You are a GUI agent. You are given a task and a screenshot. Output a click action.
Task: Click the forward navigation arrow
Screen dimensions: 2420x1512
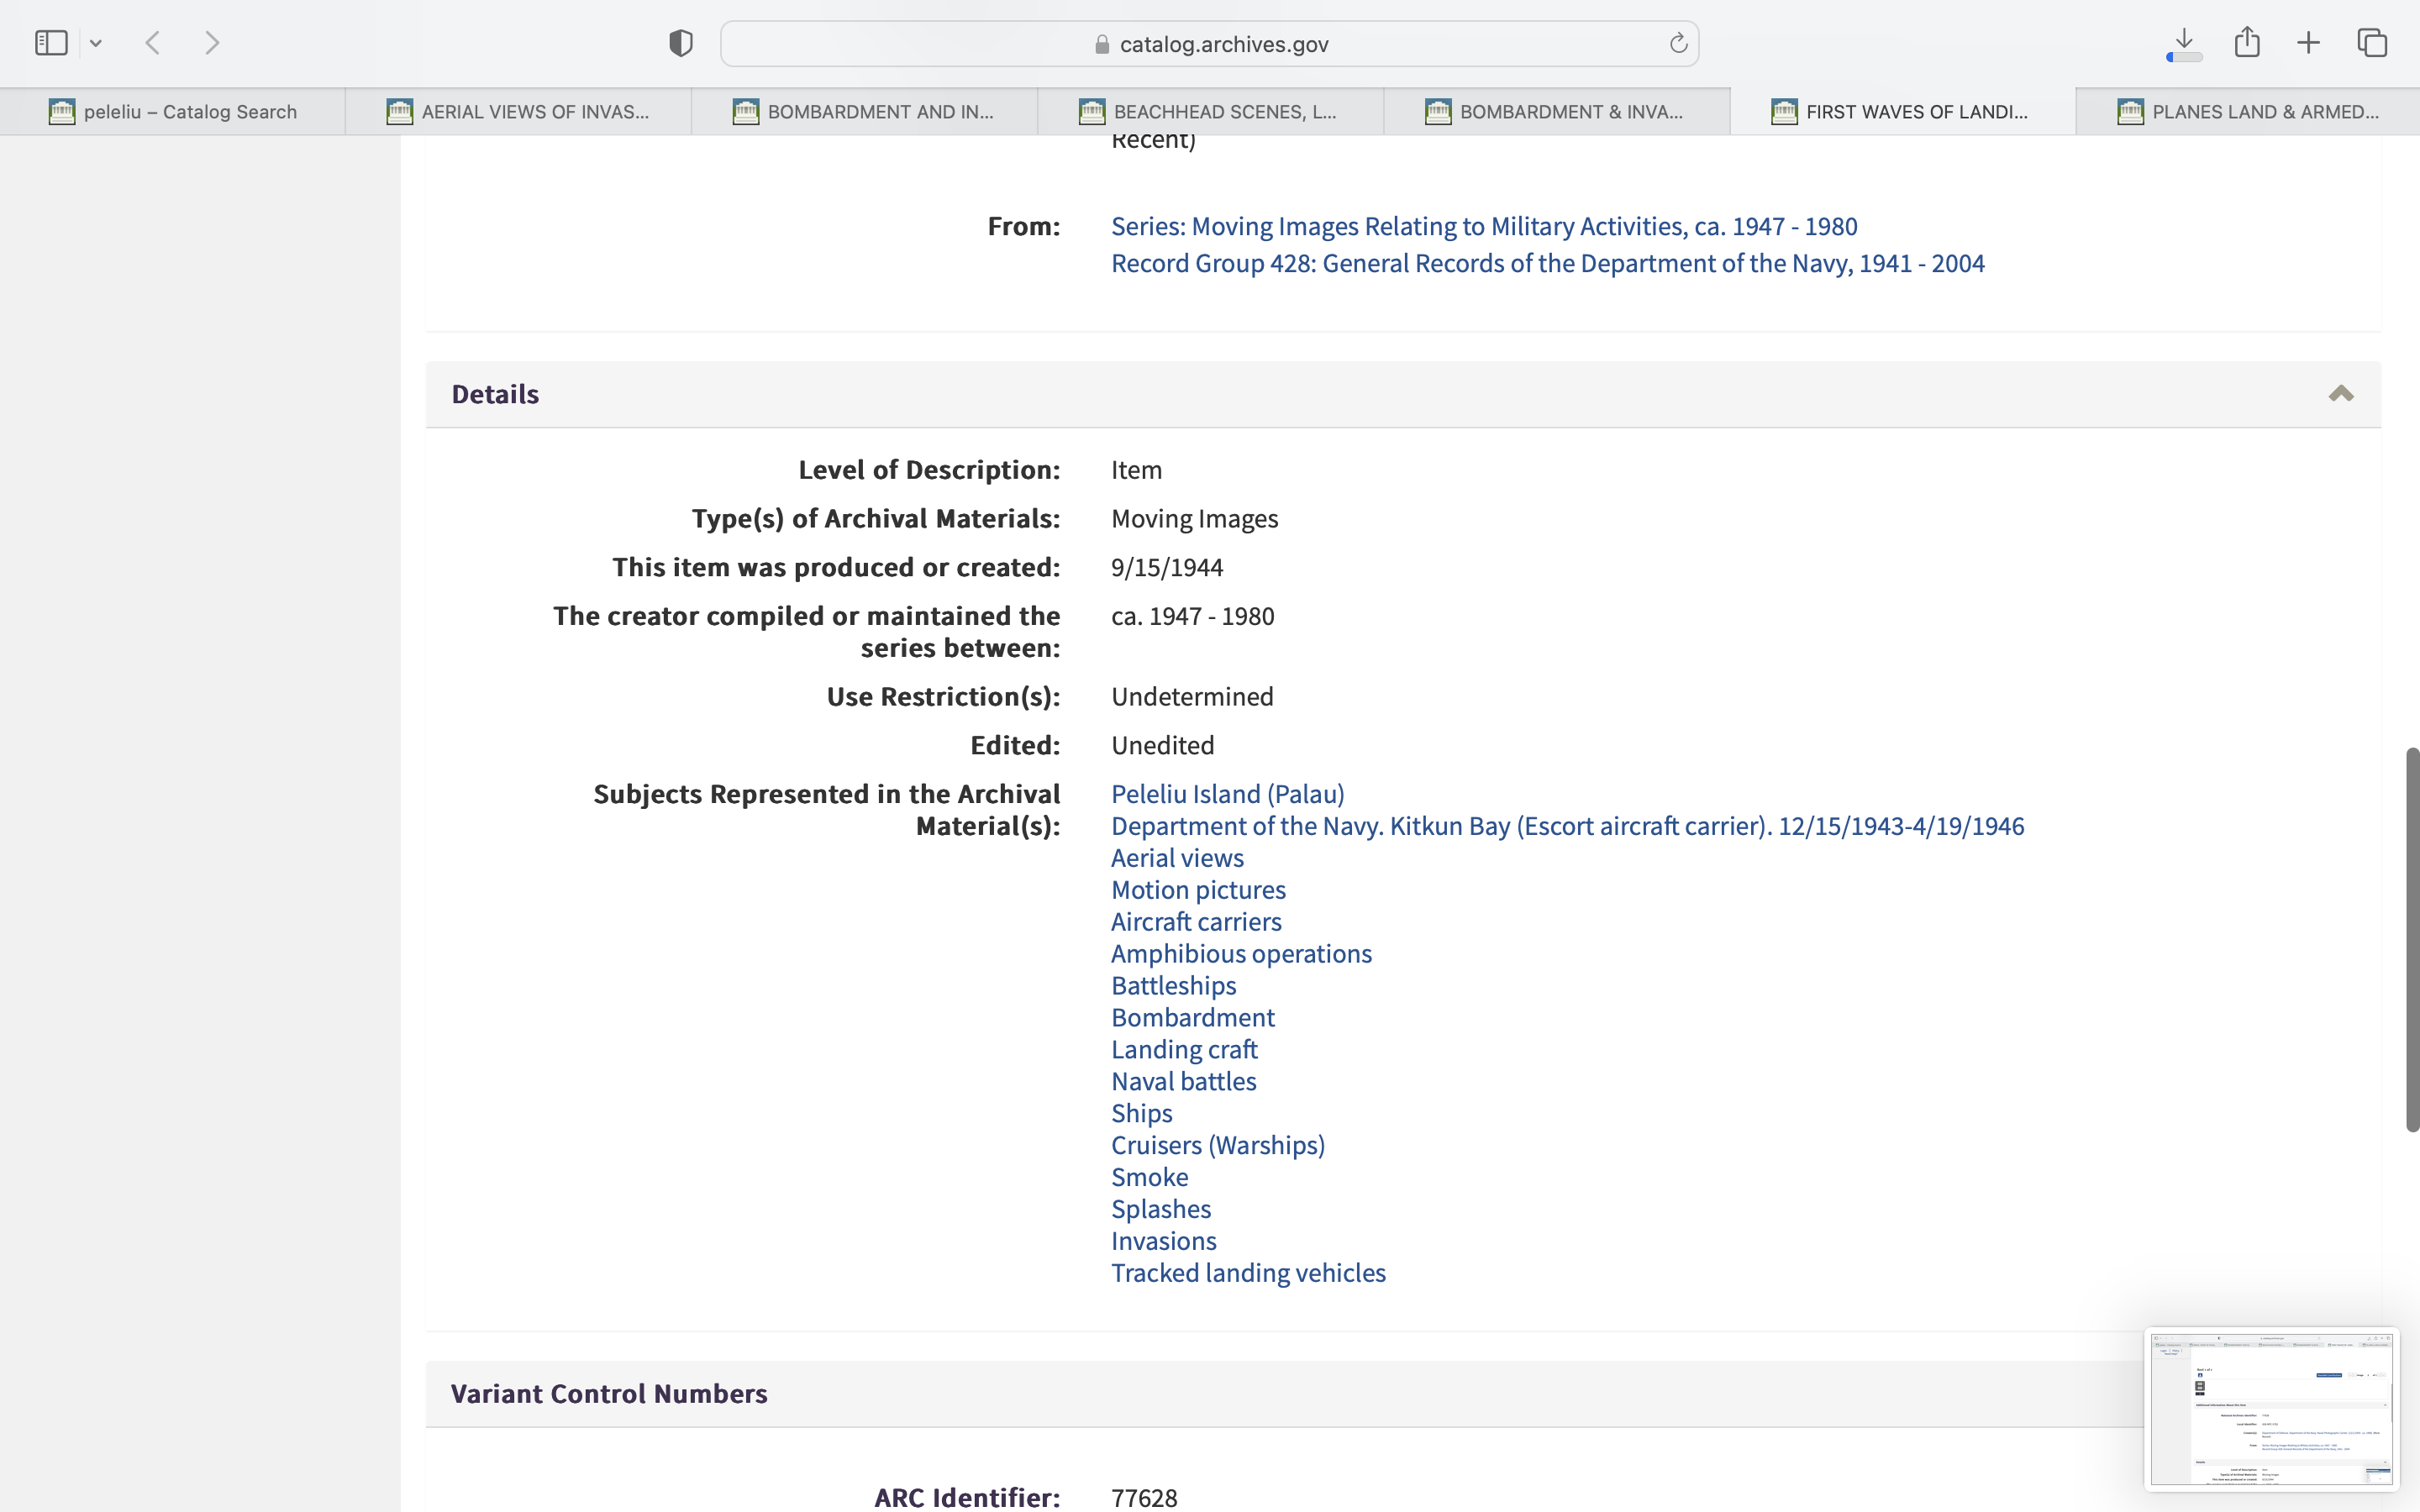point(212,43)
